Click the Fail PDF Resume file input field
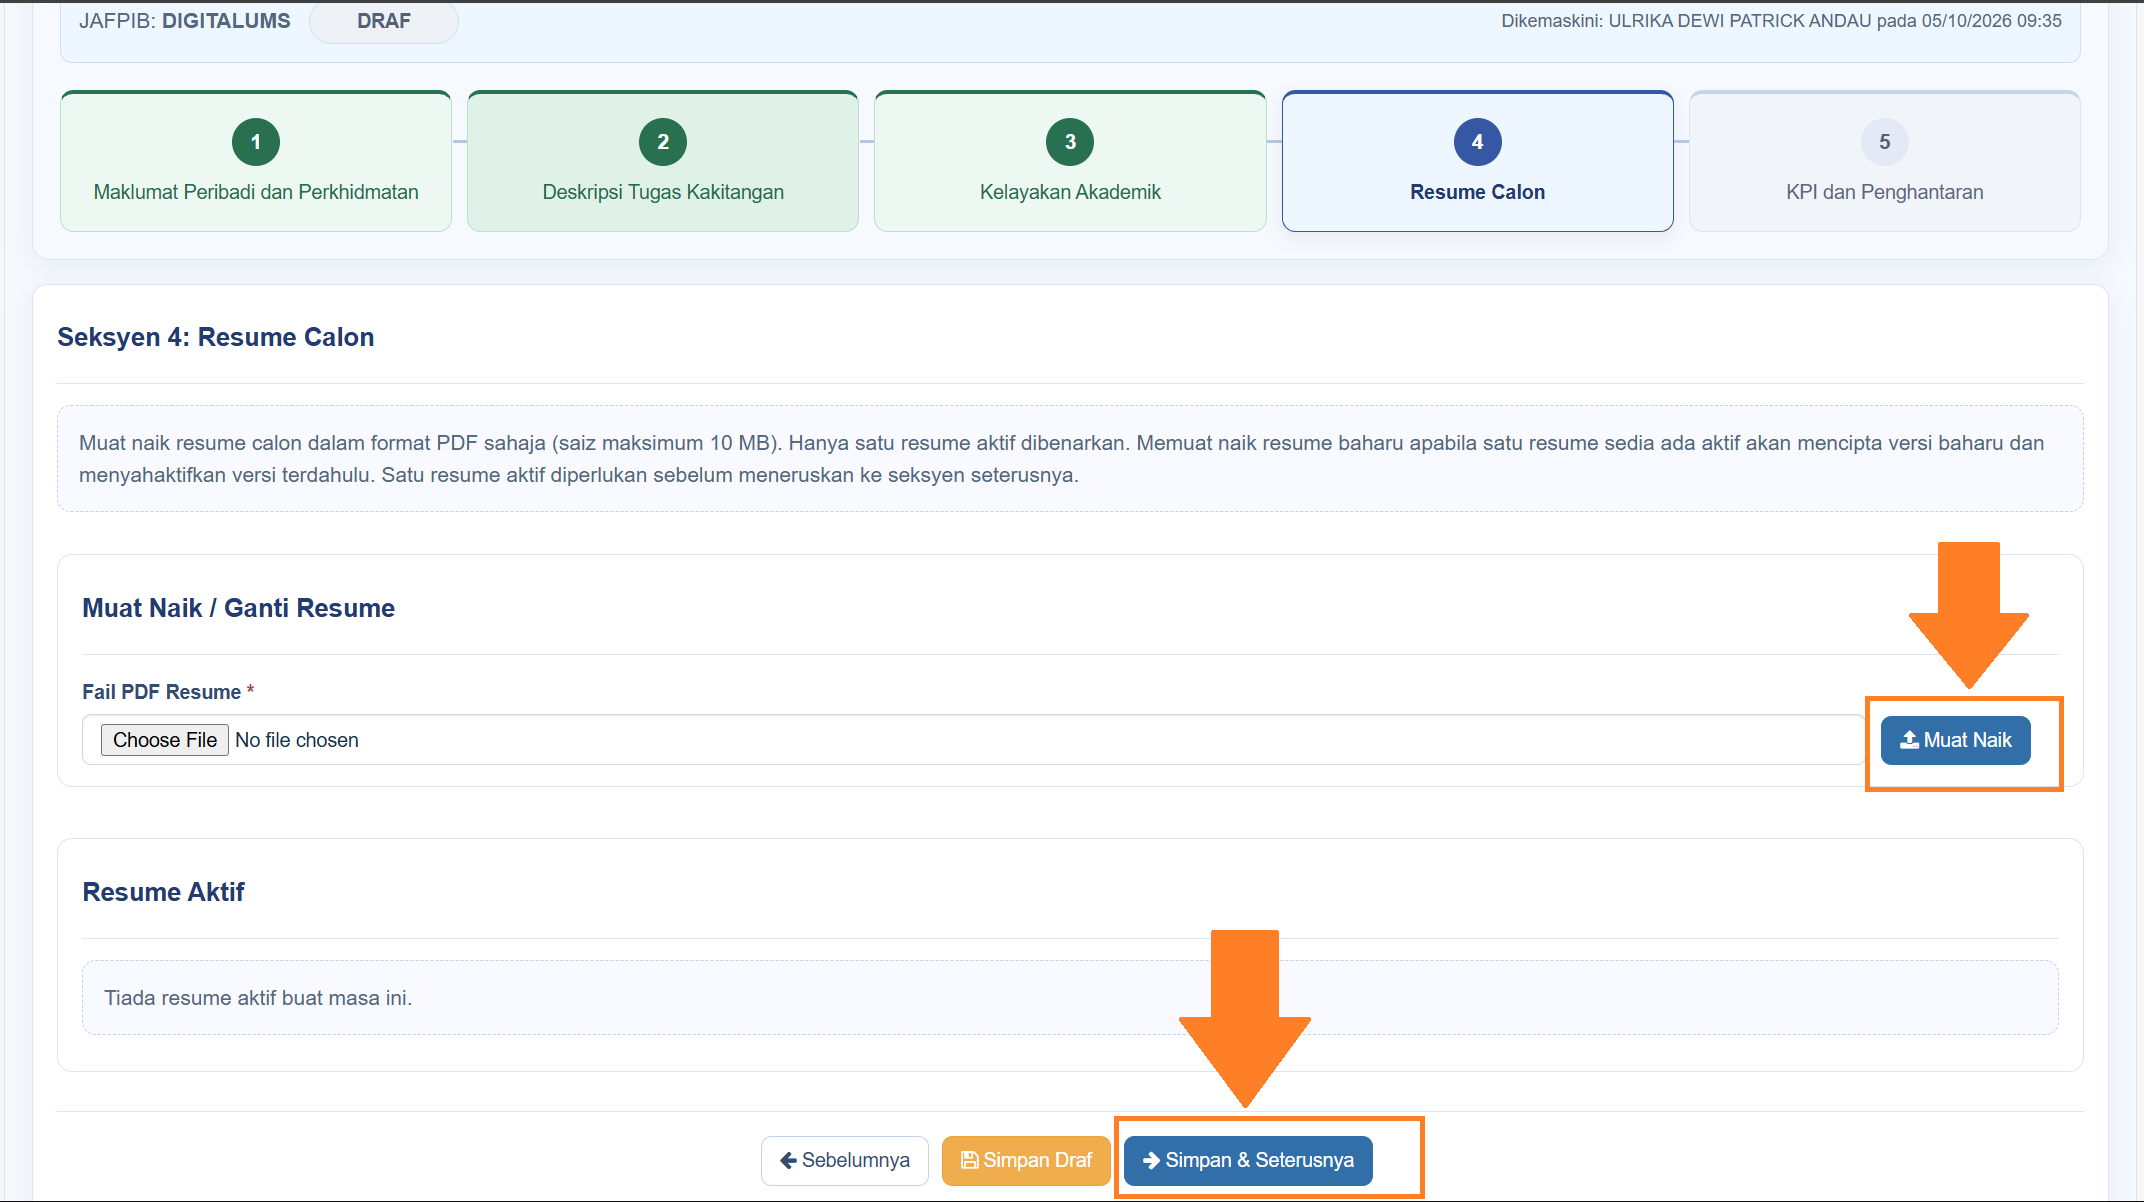Screen dimensions: 2144x1202 pyautogui.click(x=973, y=740)
